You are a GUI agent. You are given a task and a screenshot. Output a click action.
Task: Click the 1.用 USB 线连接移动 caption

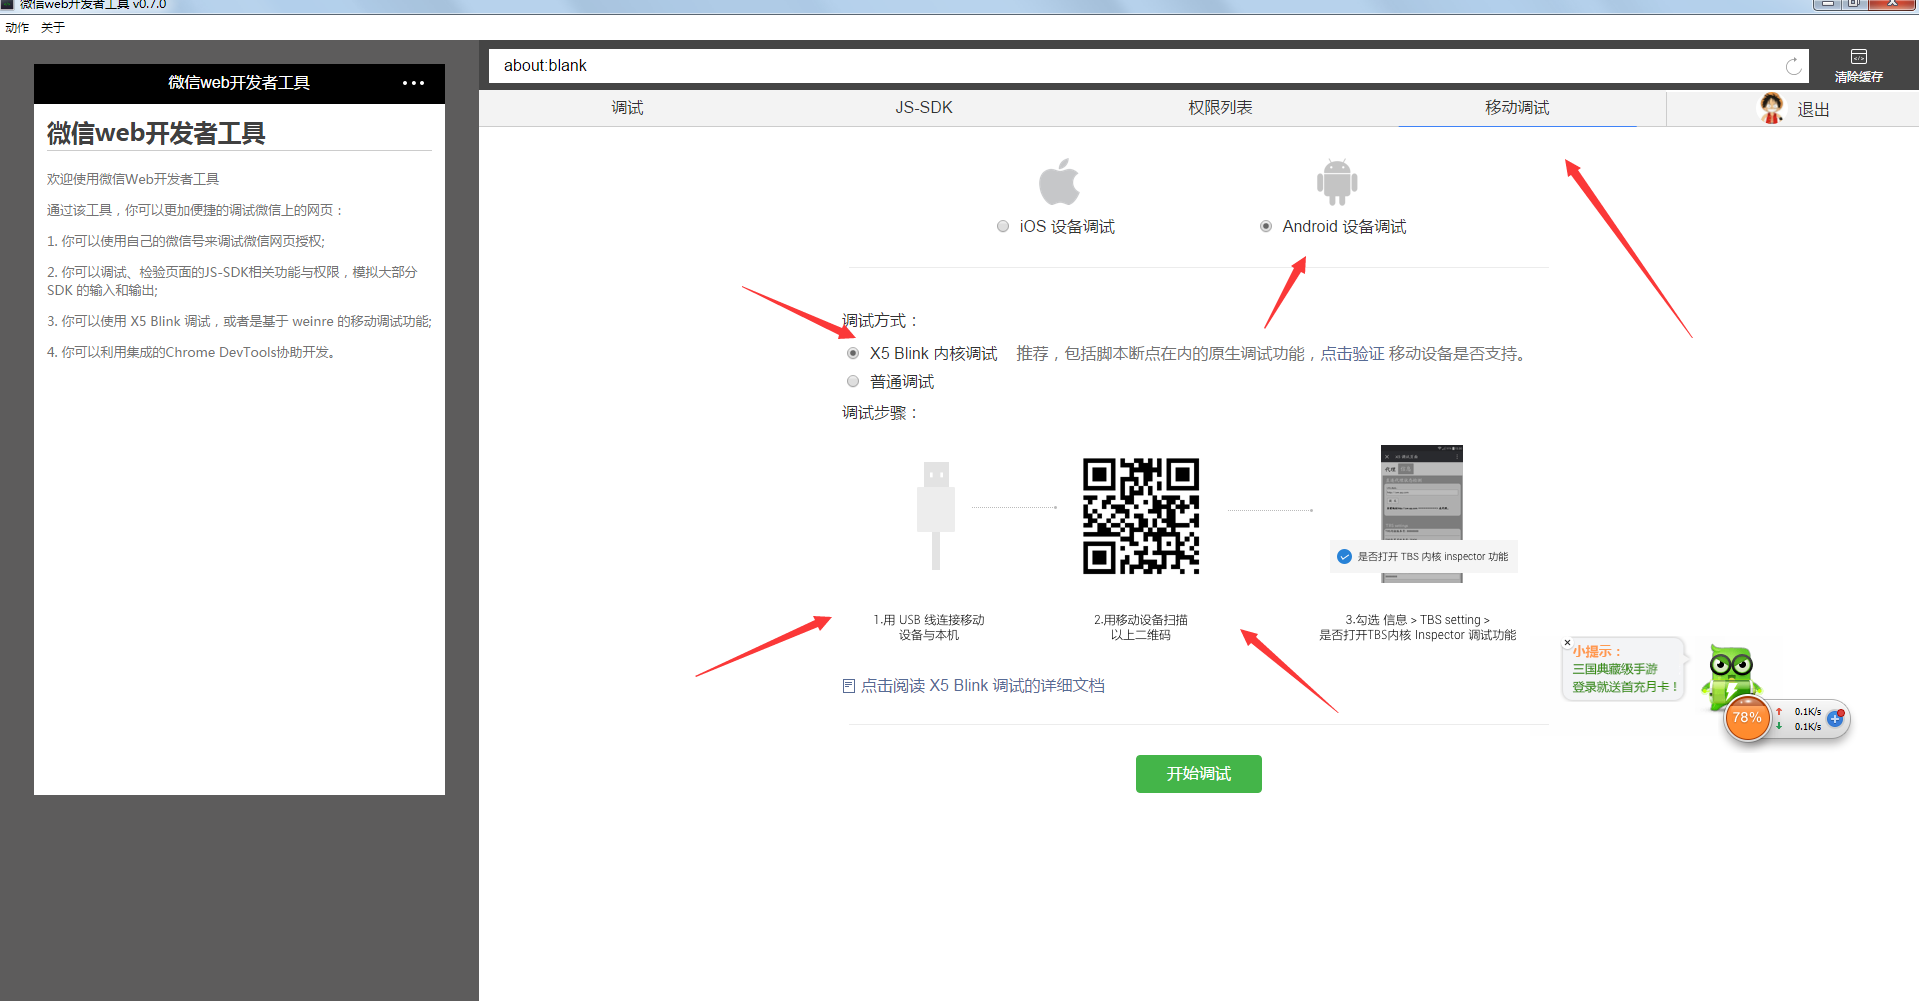point(929,620)
